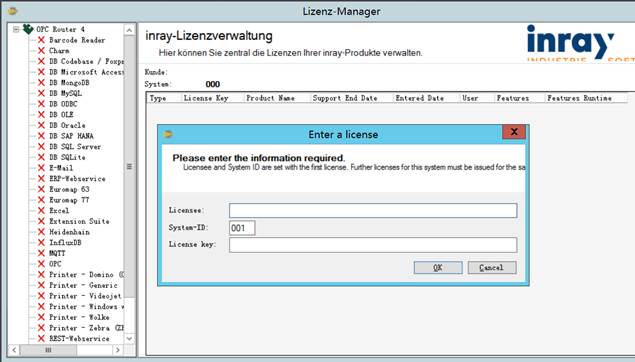
Task: Click the red X icon beside InfluxDB
Action: coord(41,243)
